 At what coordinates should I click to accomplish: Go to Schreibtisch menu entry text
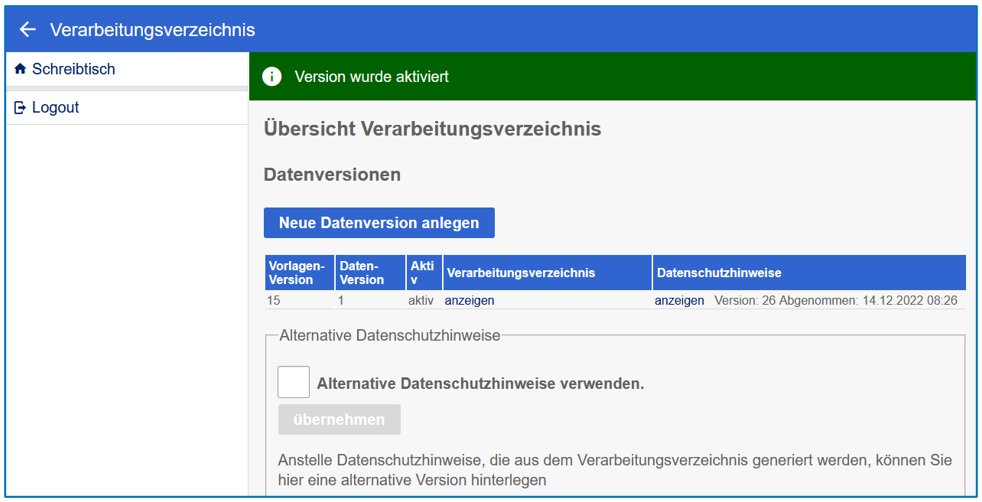[73, 69]
